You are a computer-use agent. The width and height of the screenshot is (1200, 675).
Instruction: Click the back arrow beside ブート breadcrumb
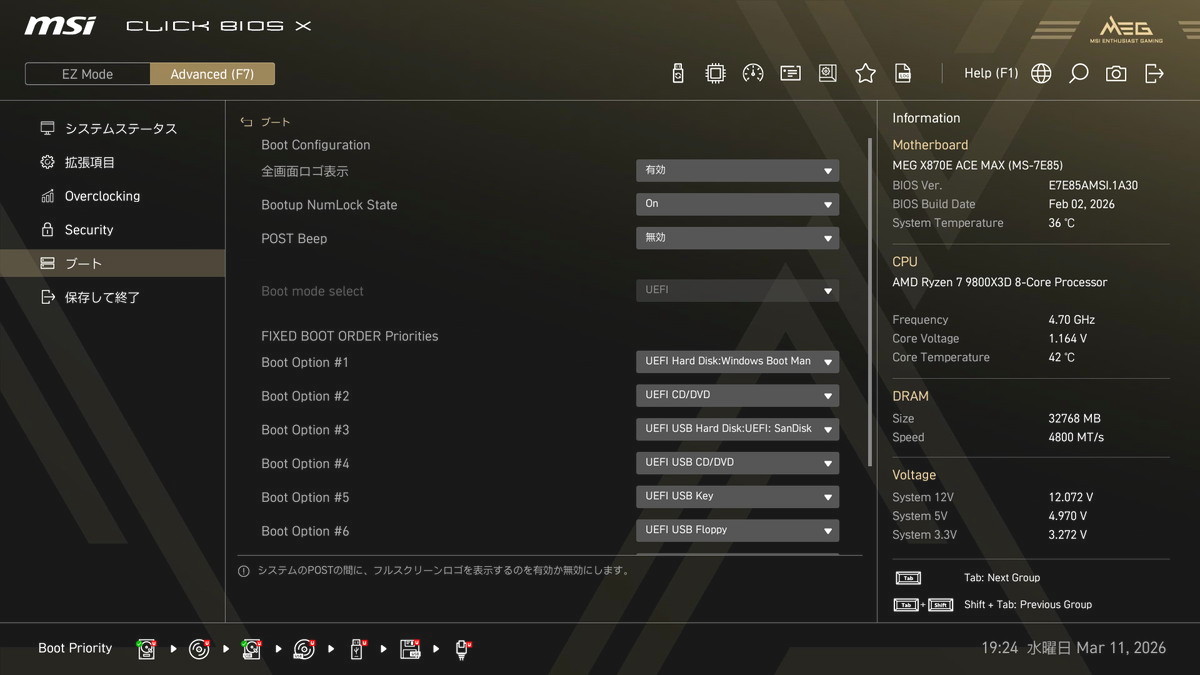pyautogui.click(x=246, y=122)
